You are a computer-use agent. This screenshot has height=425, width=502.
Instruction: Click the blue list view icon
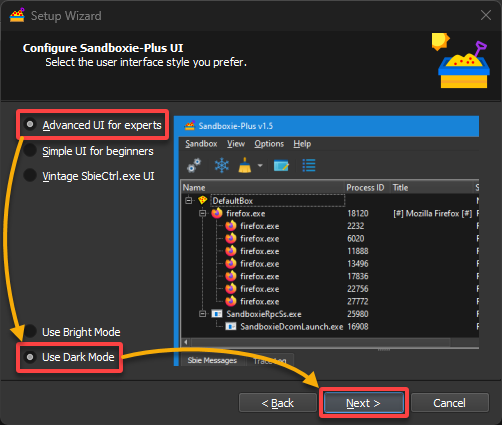(x=309, y=165)
